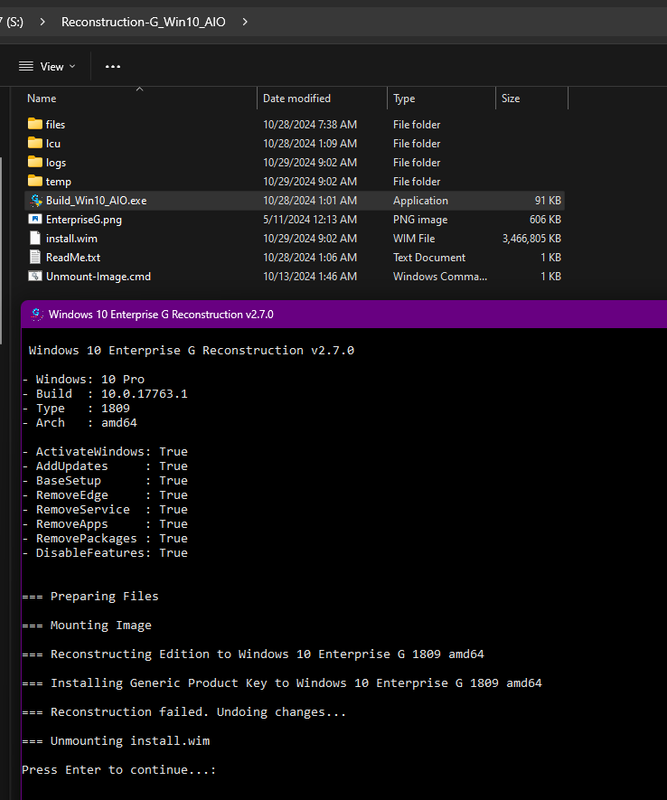This screenshot has width=667, height=800.
Task: Click the 3,466,805 KB size value
Action: (531, 238)
